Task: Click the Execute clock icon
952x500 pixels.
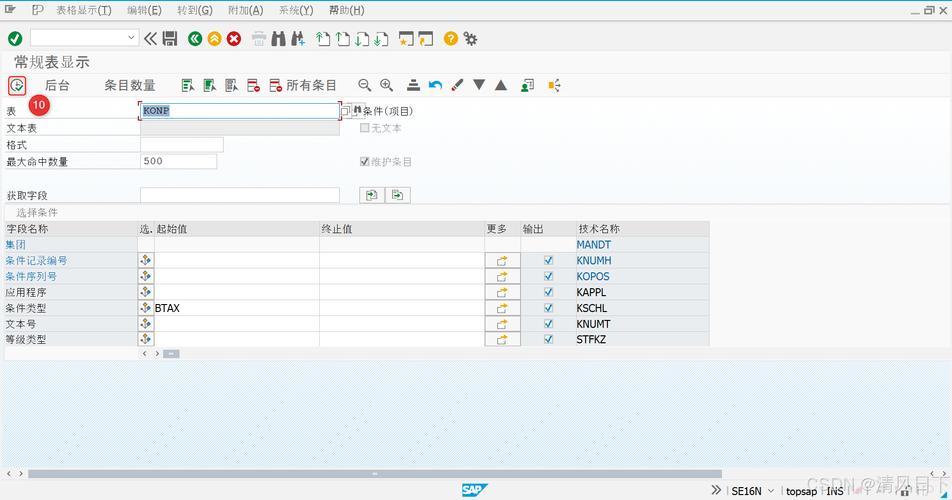Action: pos(17,85)
